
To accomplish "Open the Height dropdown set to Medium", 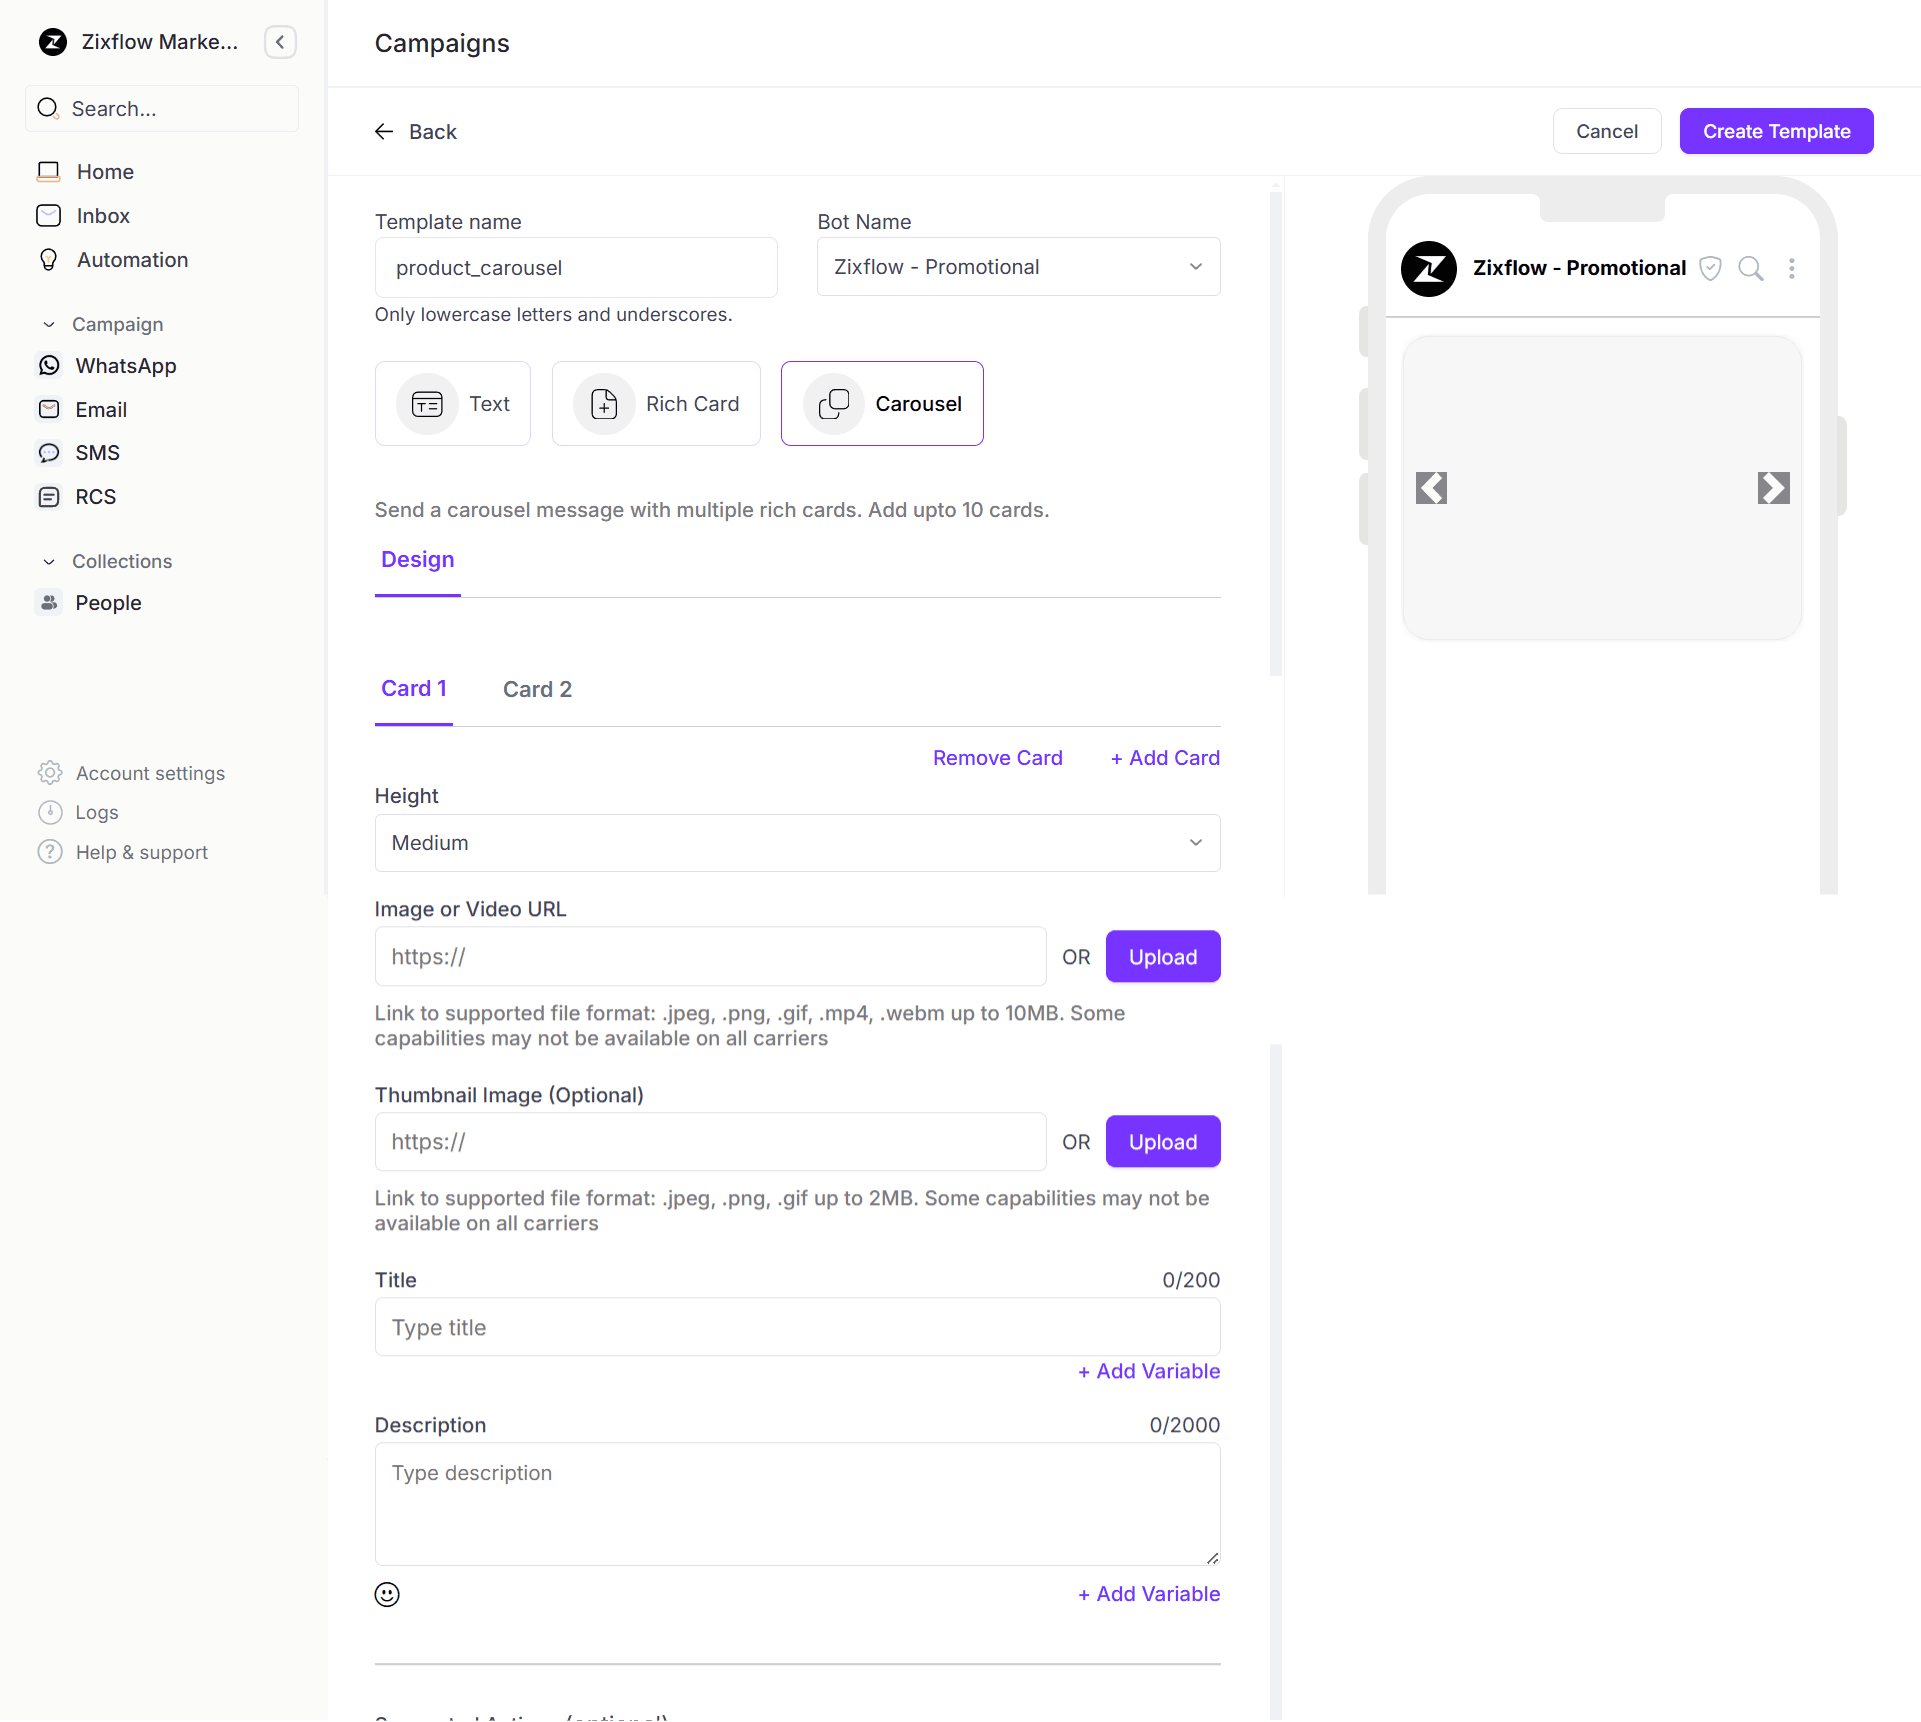I will 797,843.
